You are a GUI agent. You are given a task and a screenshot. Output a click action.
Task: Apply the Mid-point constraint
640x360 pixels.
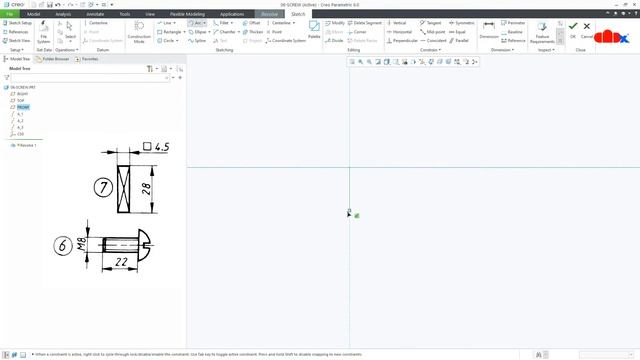[x=432, y=32]
